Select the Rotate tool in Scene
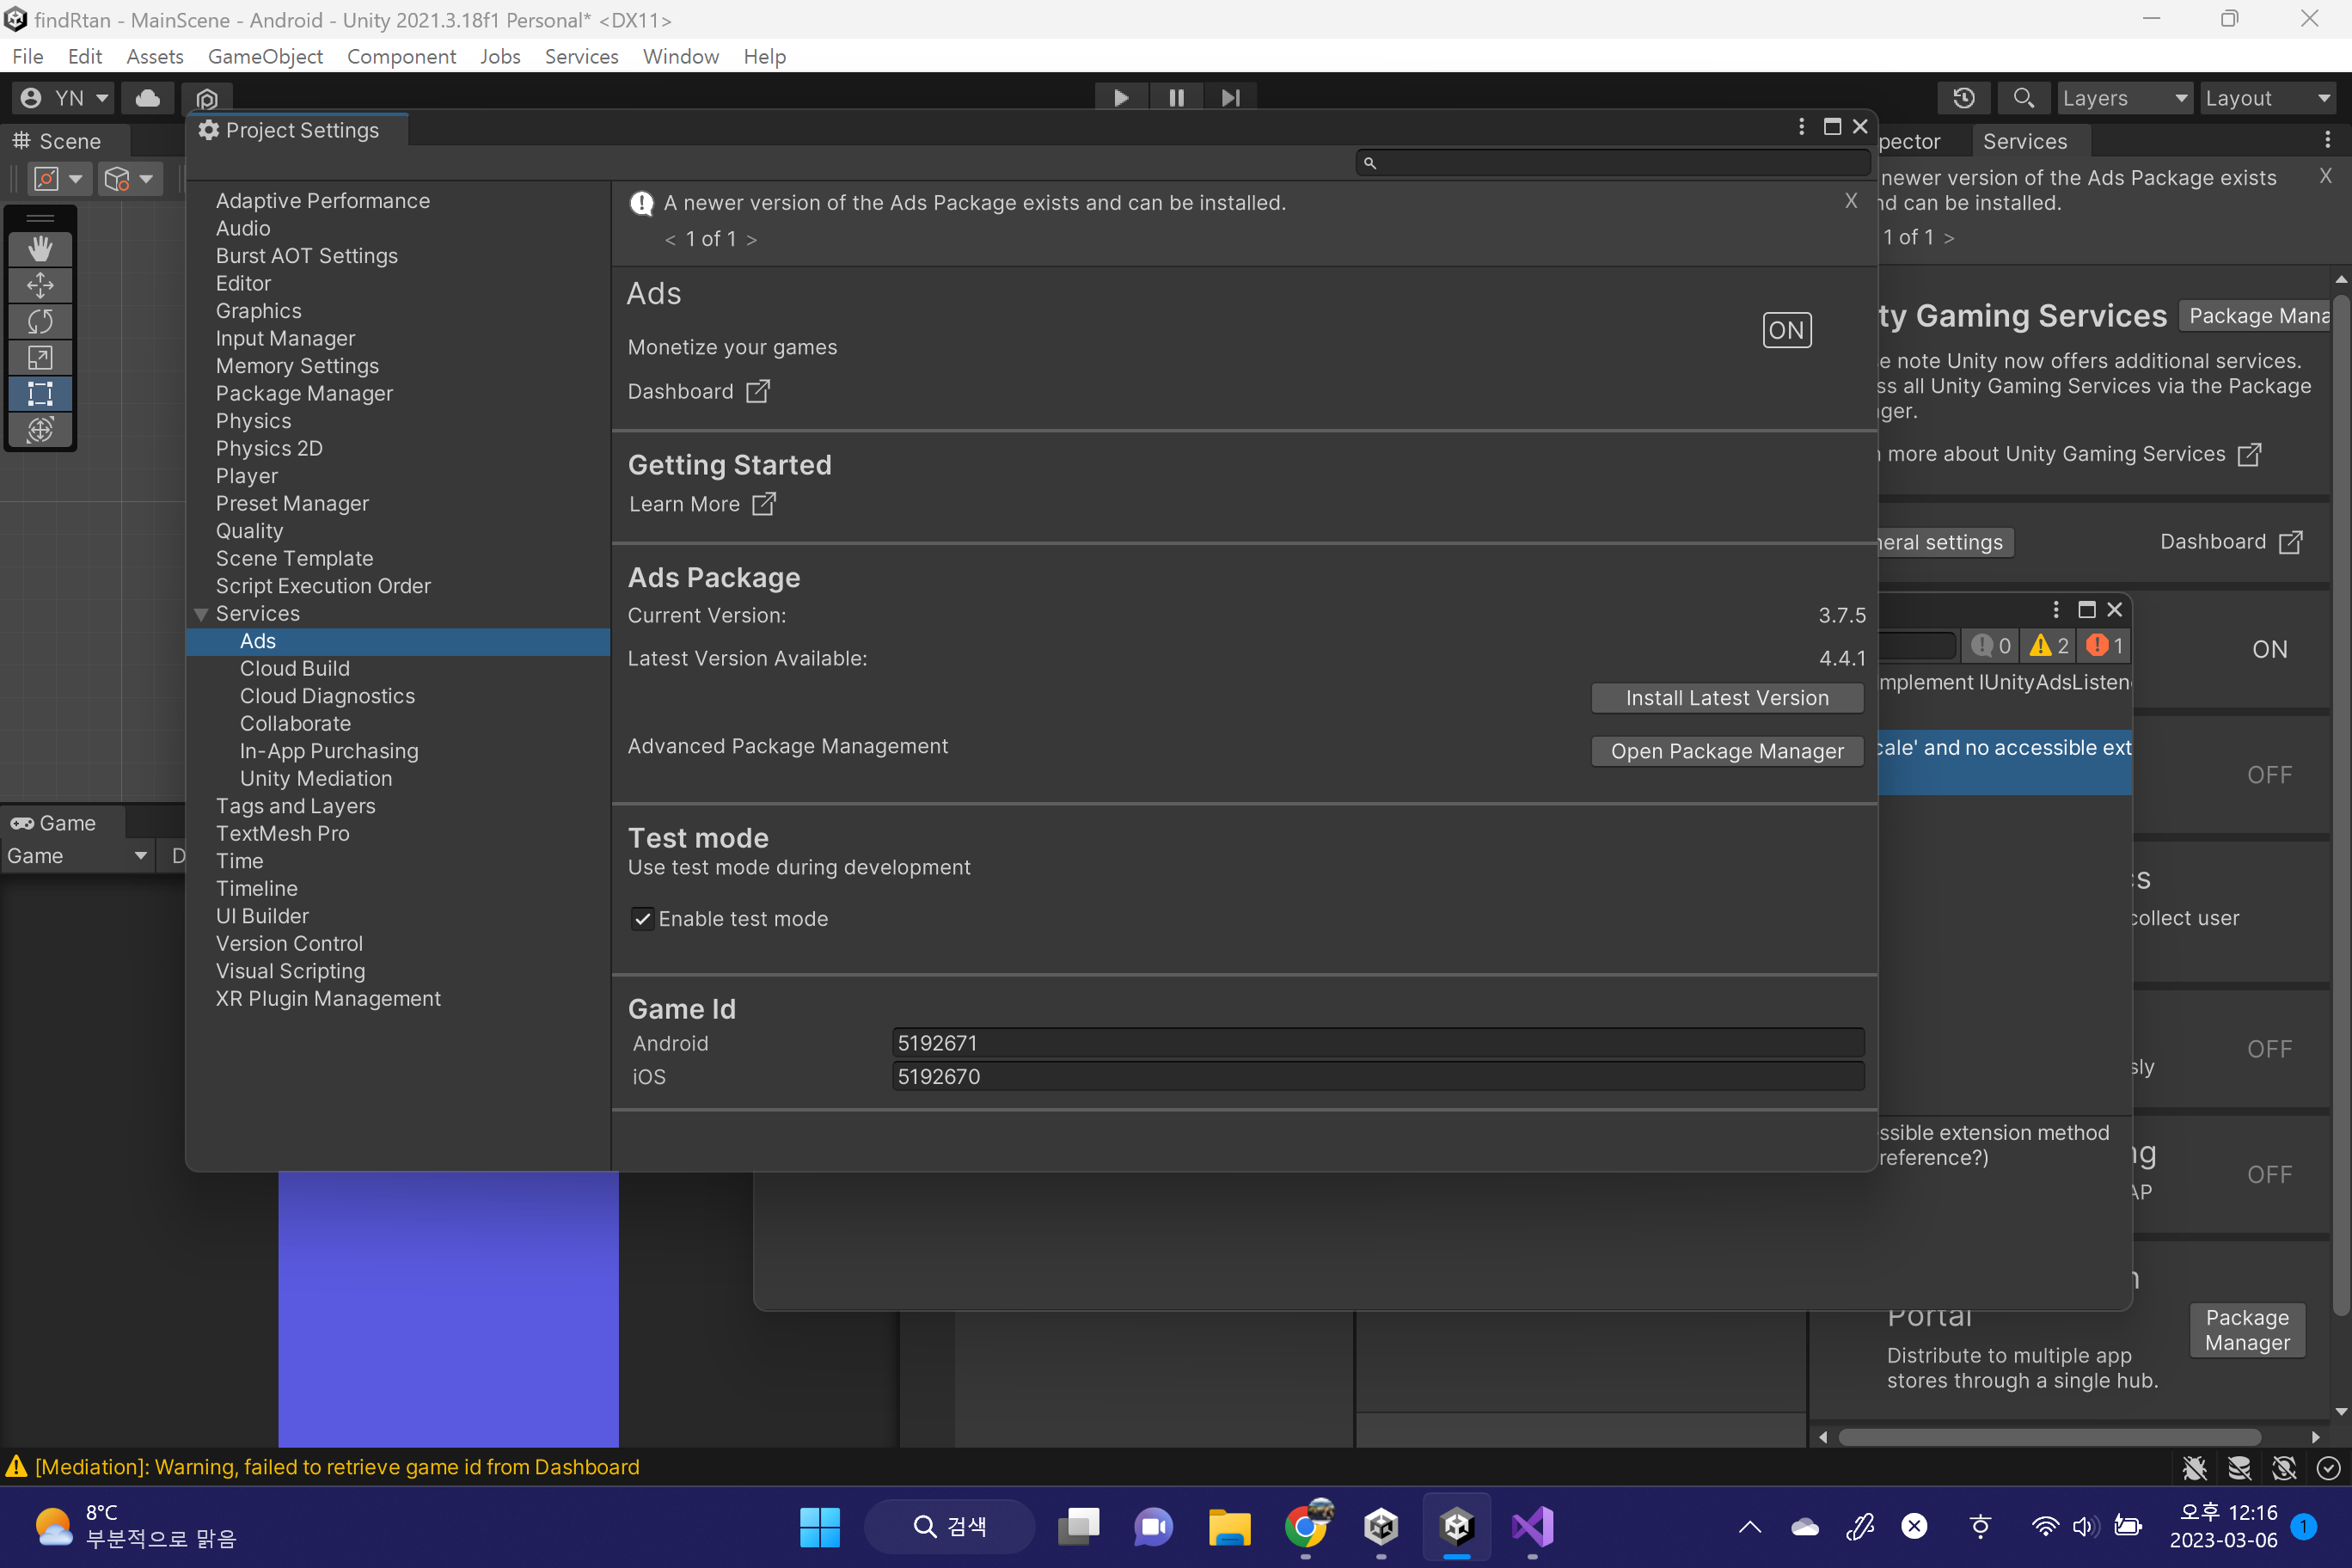The image size is (2352, 1568). coord(40,322)
